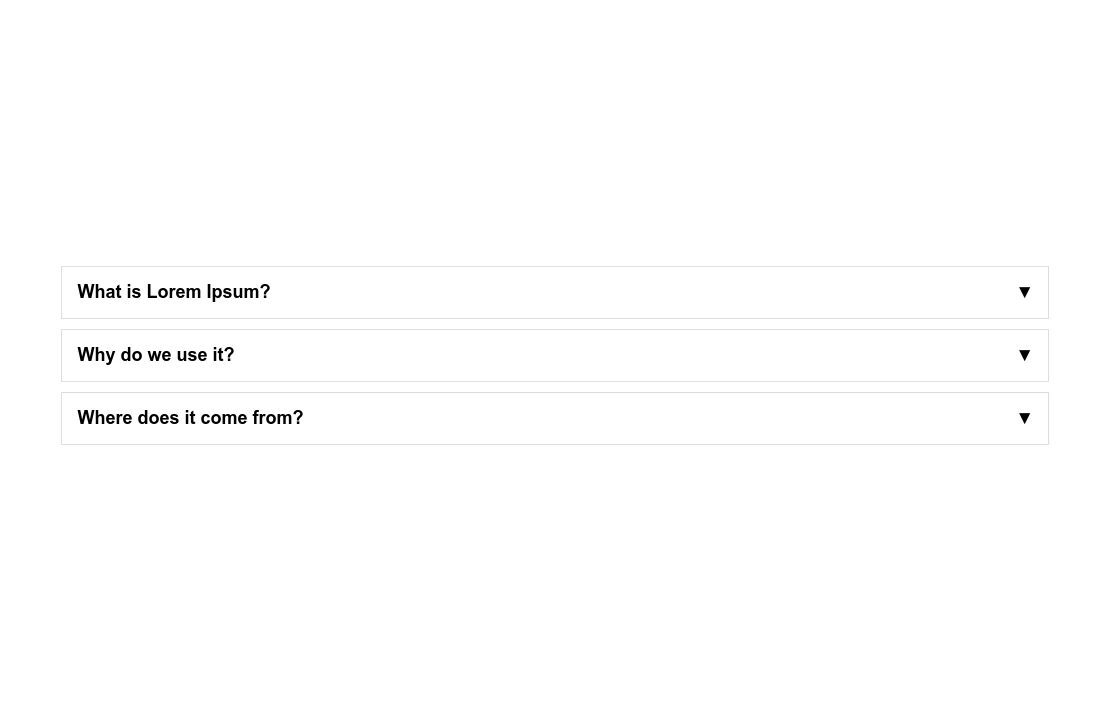Image resolution: width=1101 pixels, height=705 pixels.
Task: Click the triangle icon beside Where does it come from?
Action: tap(1024, 418)
